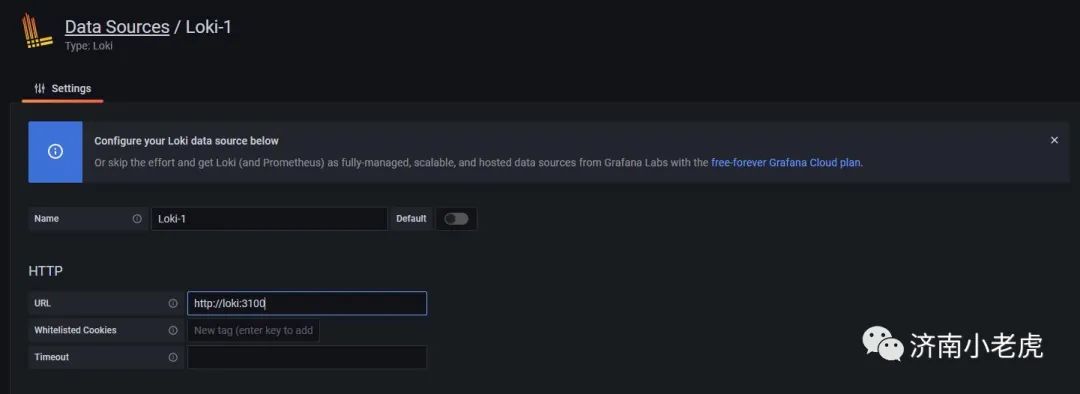This screenshot has height=394, width=1080.
Task: Click the URL field with http://loki:3100
Action: click(x=307, y=303)
